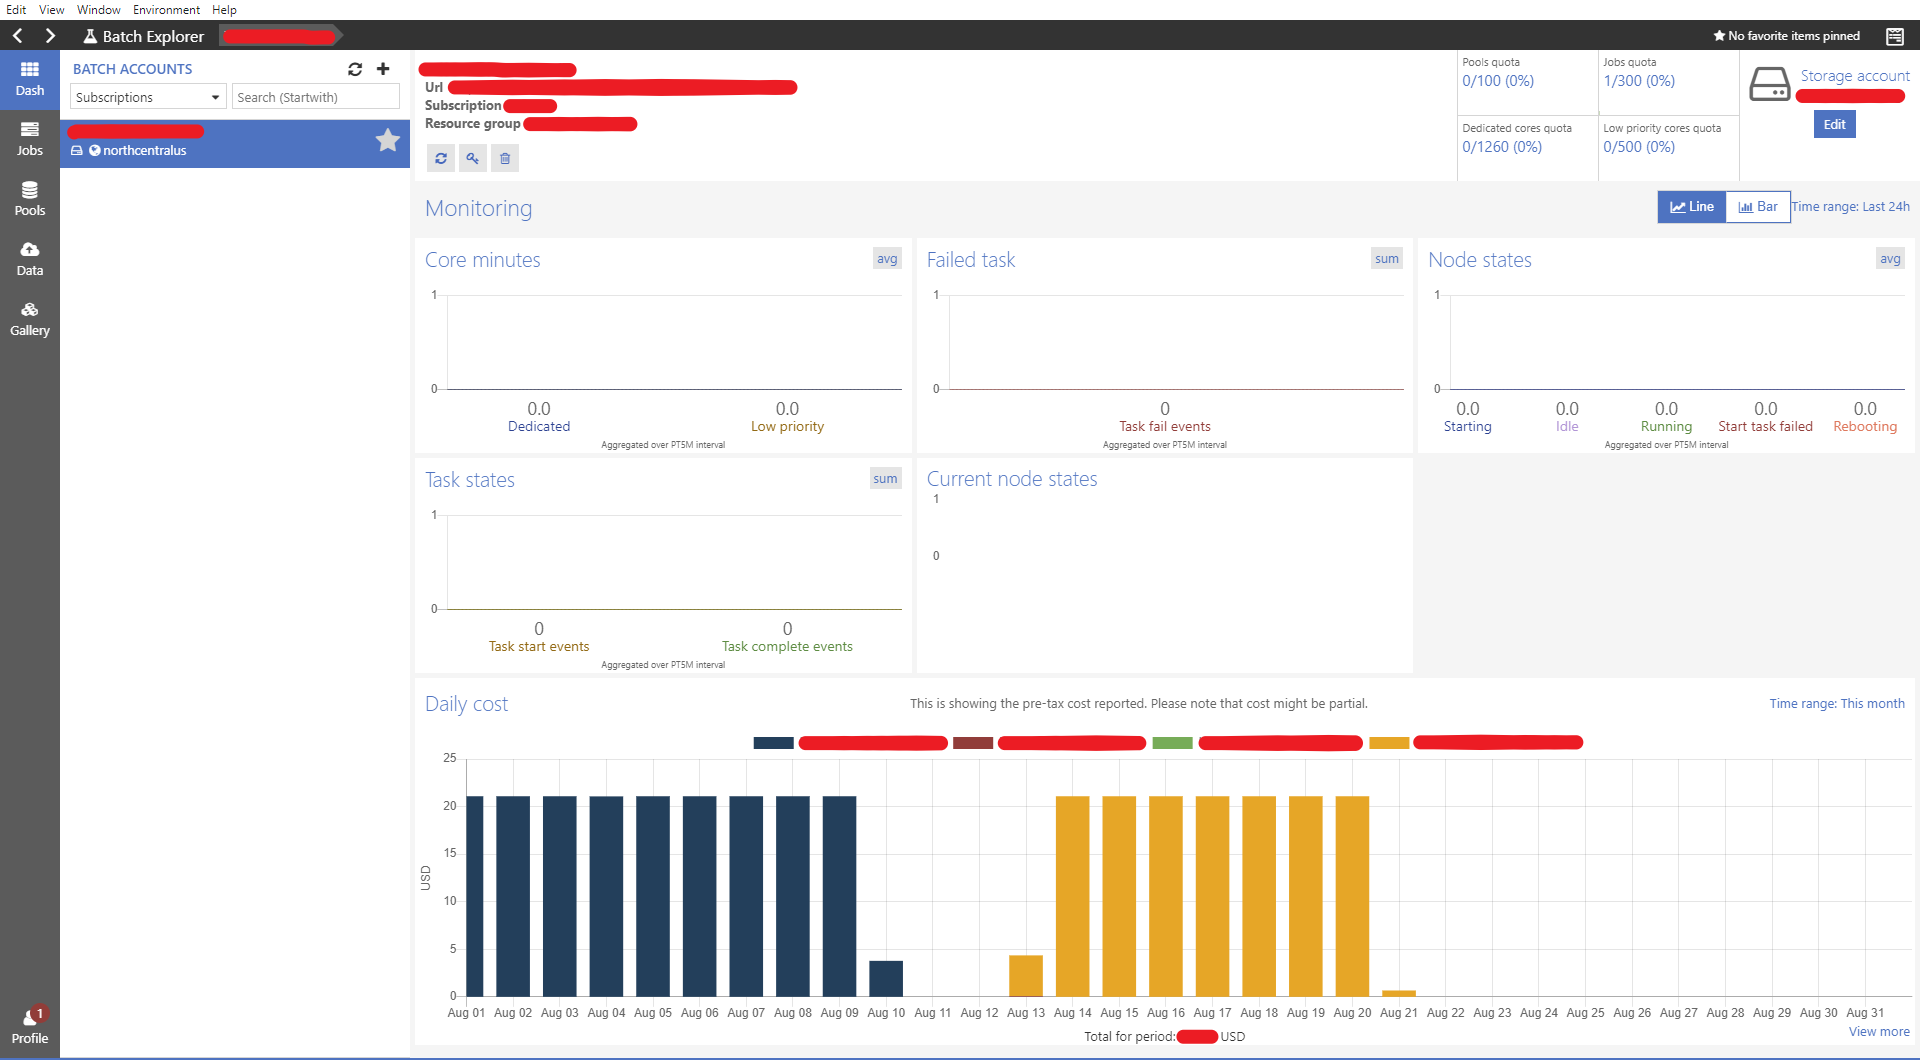Open the Data sidebar section

click(x=30, y=259)
